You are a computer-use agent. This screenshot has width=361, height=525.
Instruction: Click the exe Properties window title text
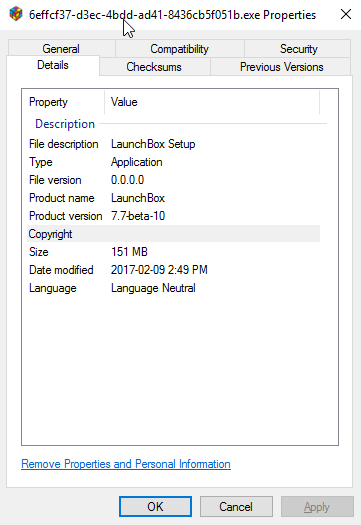click(172, 15)
